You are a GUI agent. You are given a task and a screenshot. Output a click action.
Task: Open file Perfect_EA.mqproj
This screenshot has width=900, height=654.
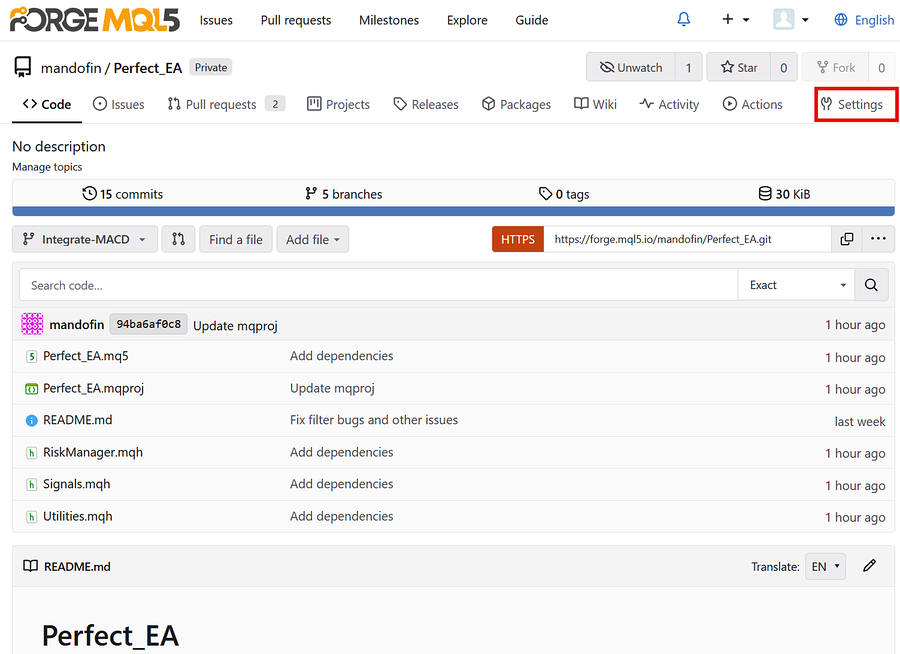coord(94,388)
